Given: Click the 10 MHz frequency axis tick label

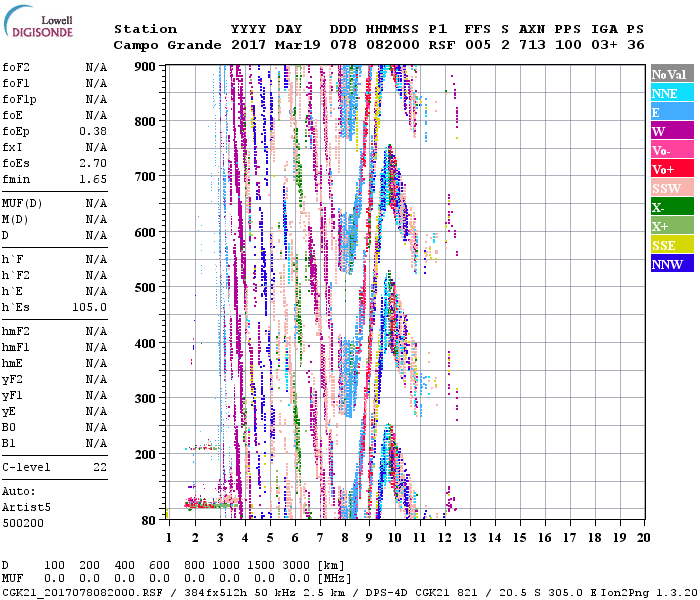Looking at the screenshot, I should pos(394,538).
